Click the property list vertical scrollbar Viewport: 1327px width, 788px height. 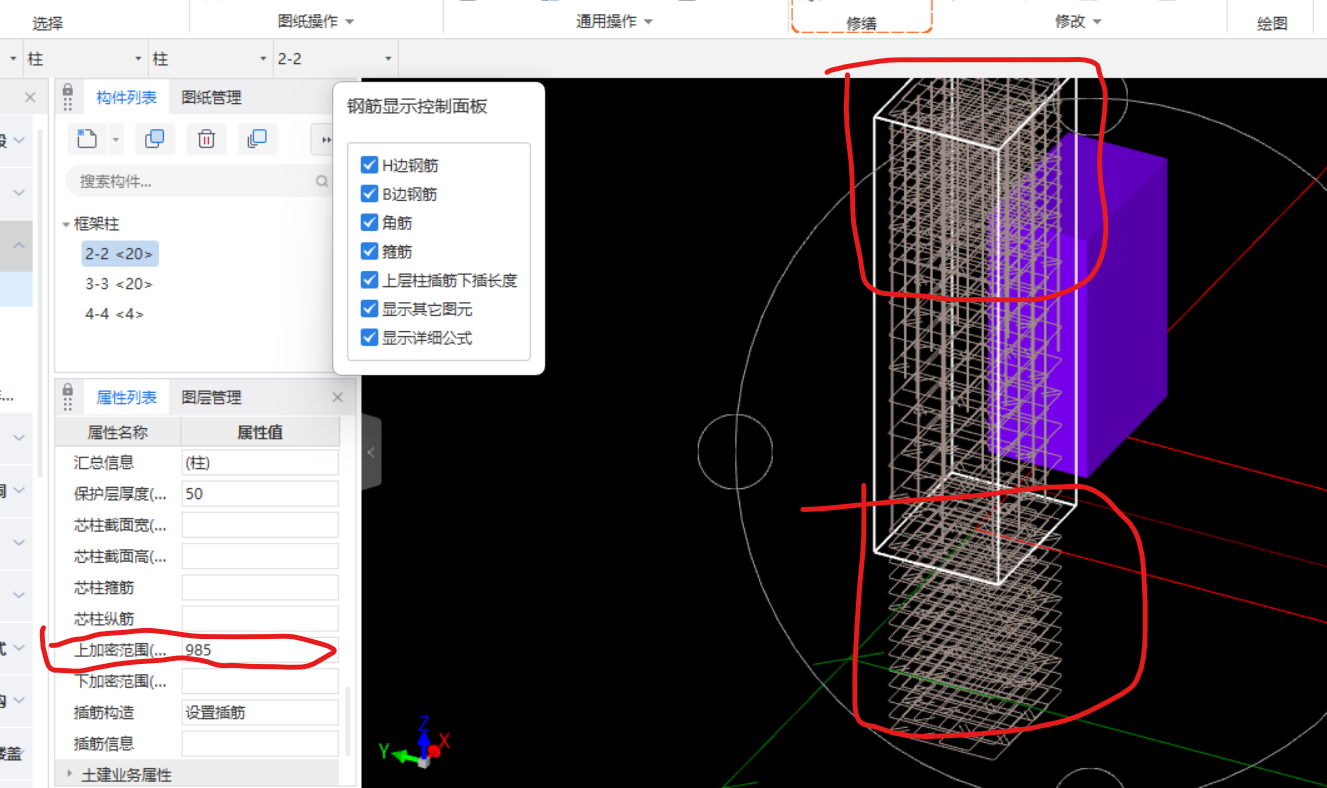tap(348, 720)
